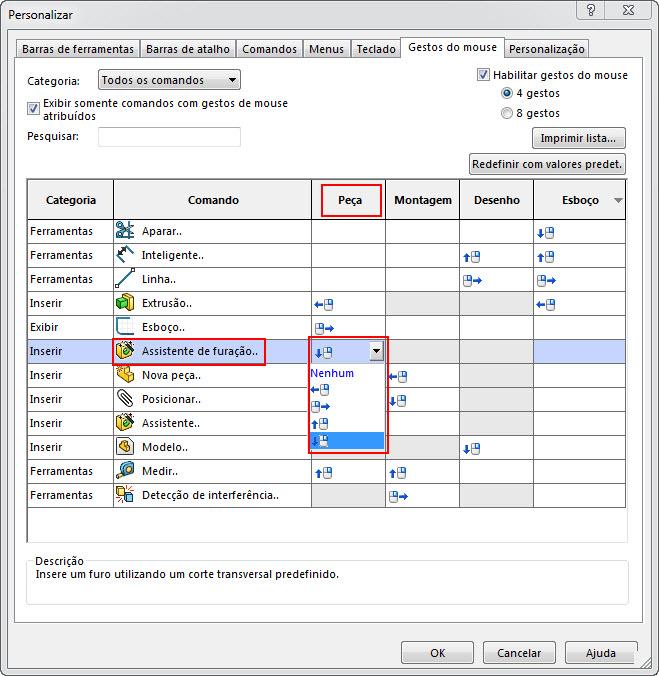
Task: Choose up gesture in dropdown list
Action: click(320, 424)
